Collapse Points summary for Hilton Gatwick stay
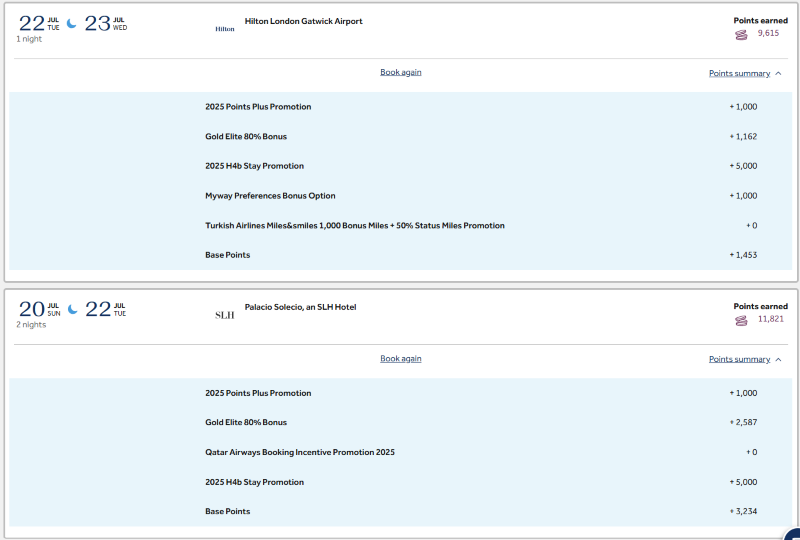This screenshot has height=540, width=800. tap(745, 73)
